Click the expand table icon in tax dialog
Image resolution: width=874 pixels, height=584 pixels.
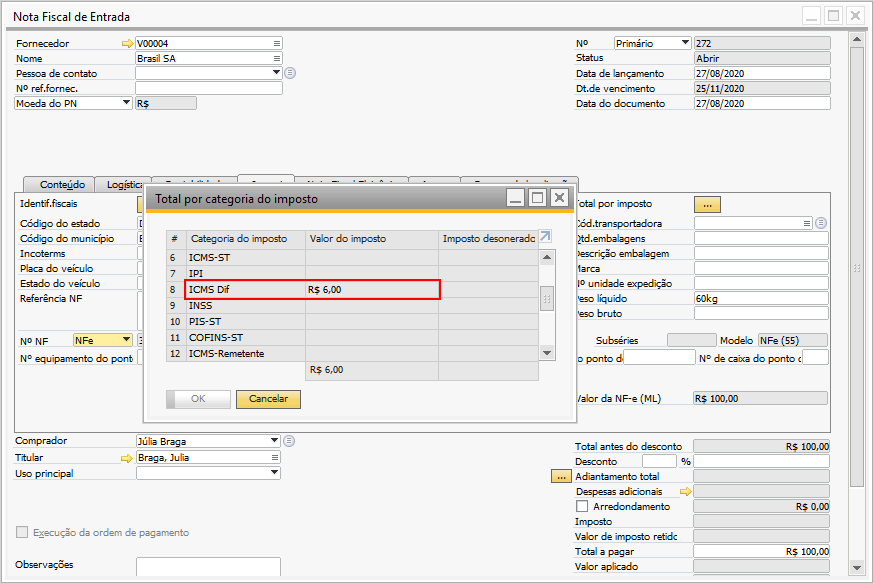(546, 236)
